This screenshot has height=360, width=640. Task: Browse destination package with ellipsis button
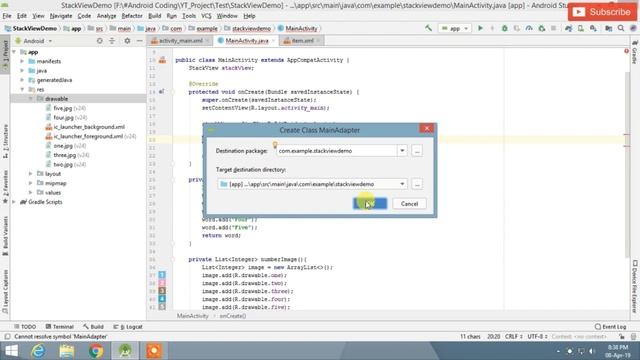[417, 151]
